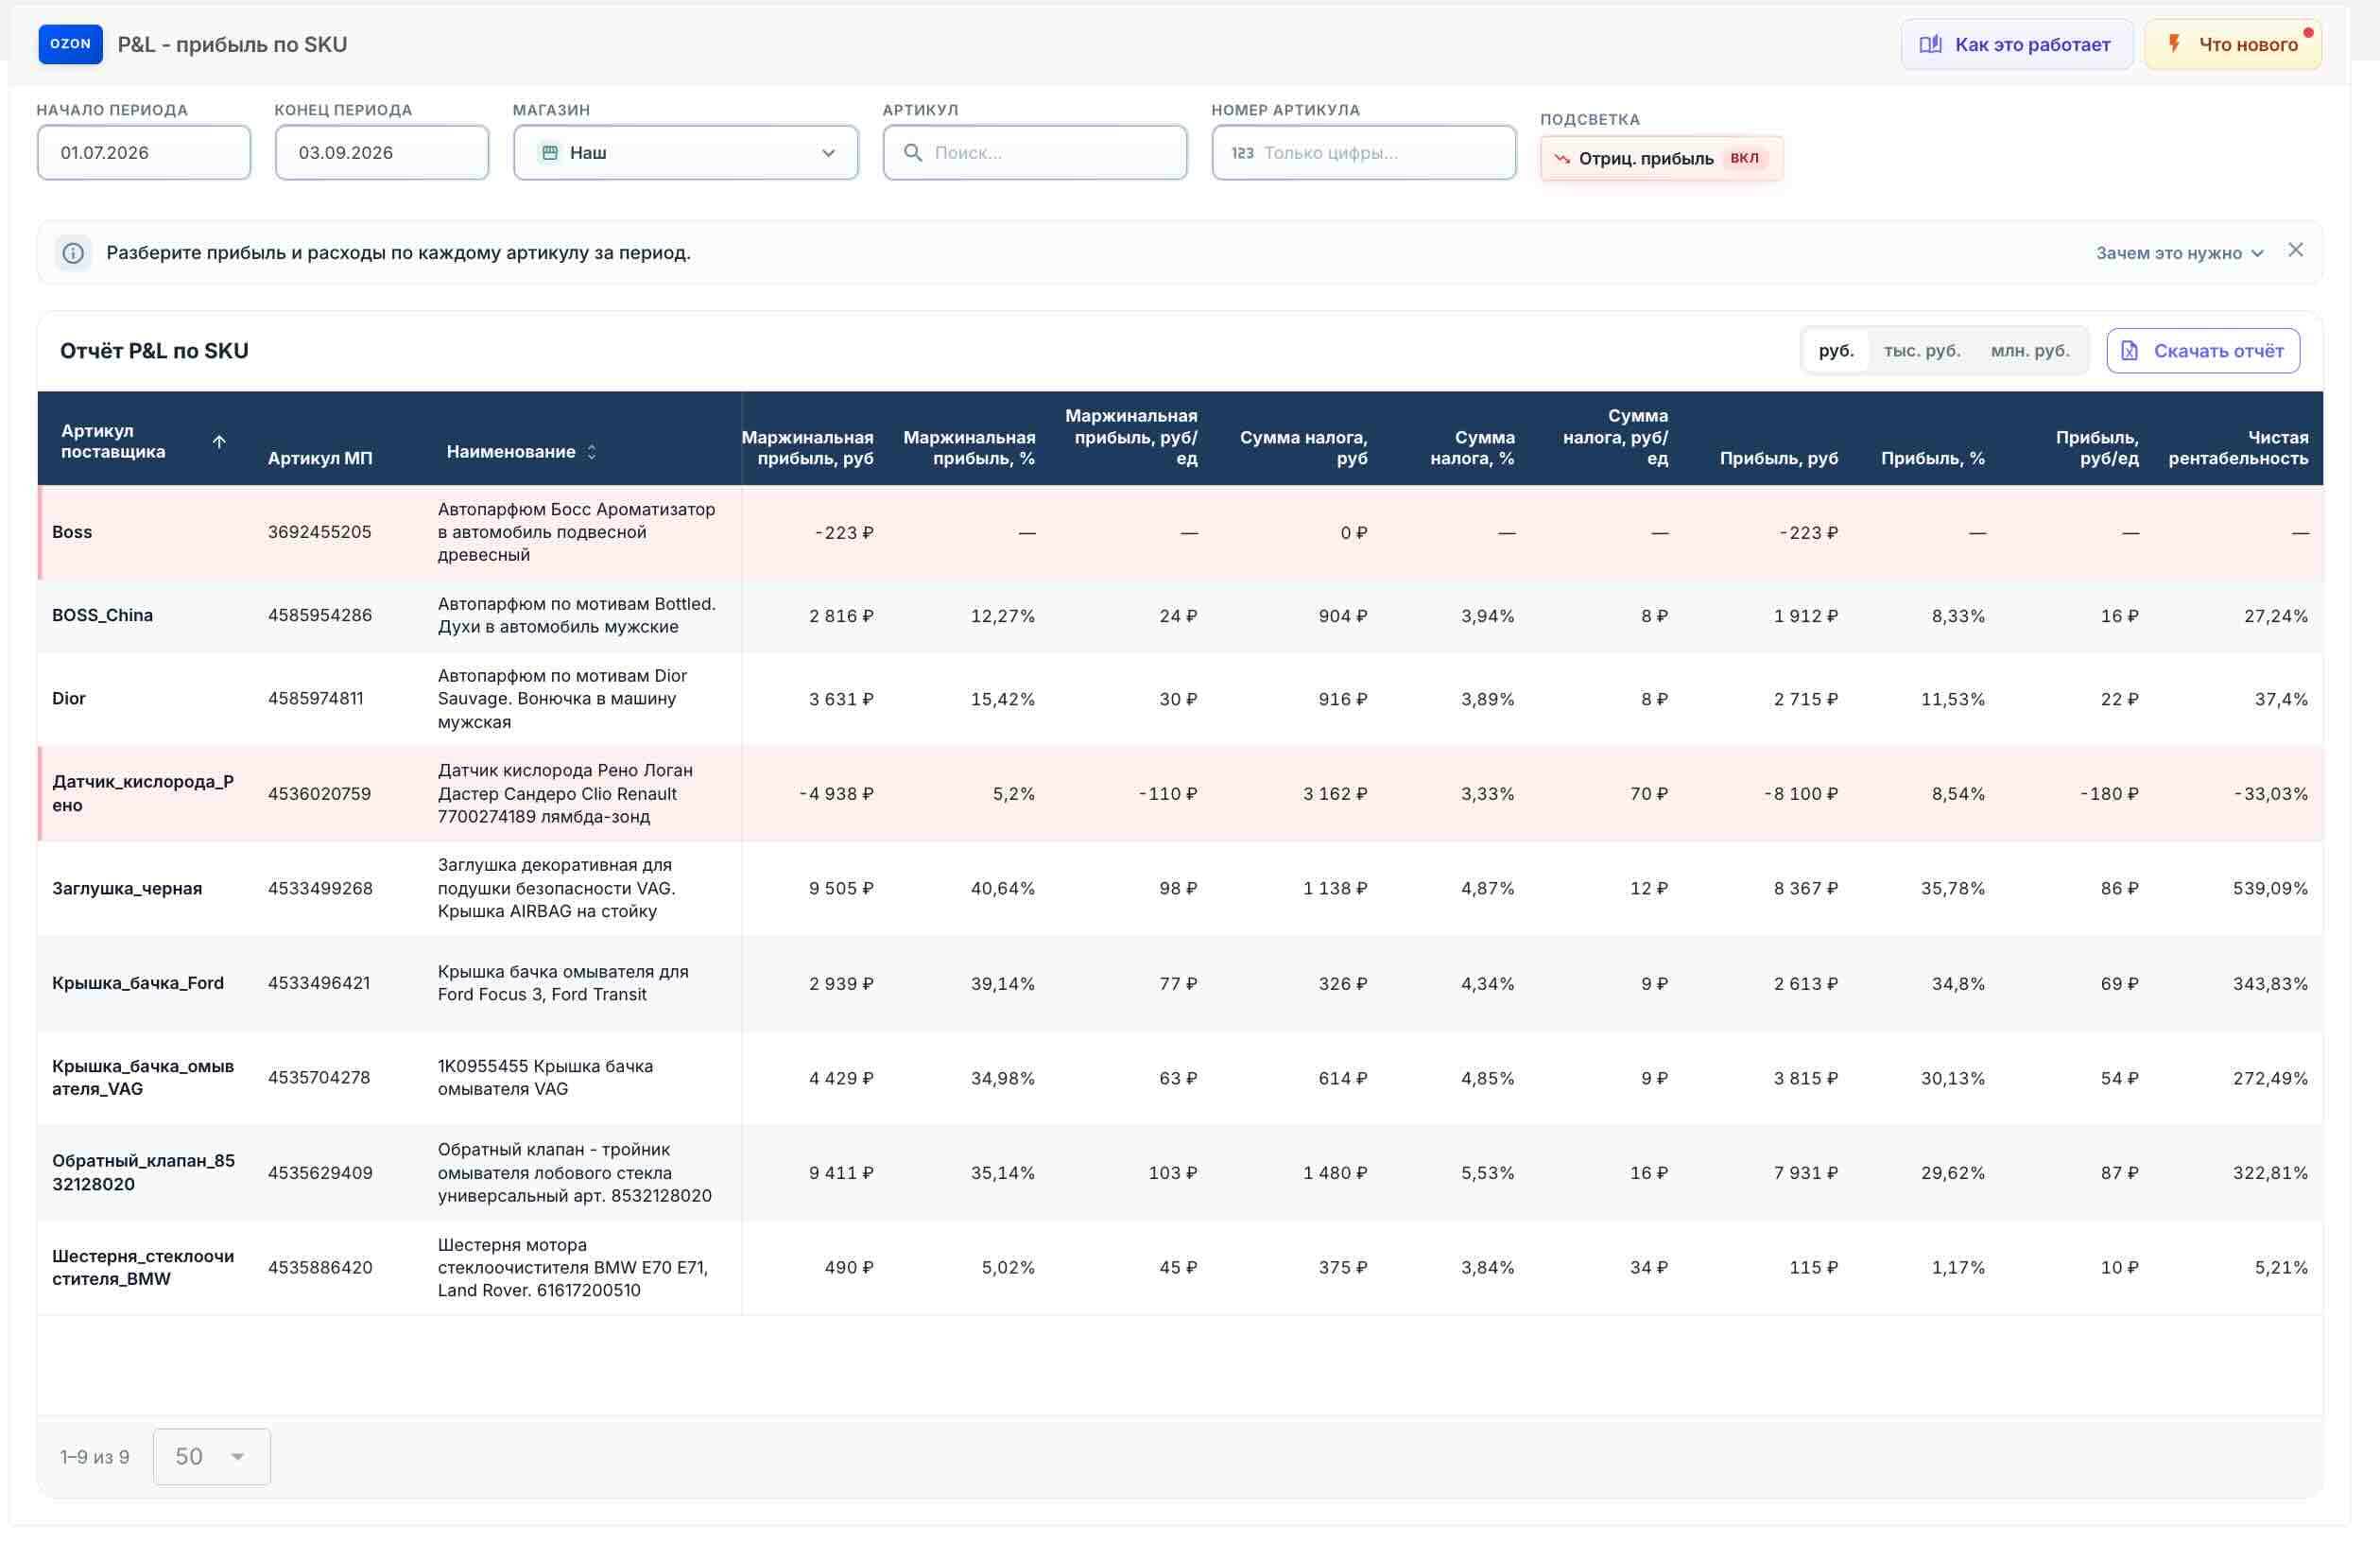
Task: Open the rows-per-page dropdown showing 50
Action: (x=211, y=1456)
